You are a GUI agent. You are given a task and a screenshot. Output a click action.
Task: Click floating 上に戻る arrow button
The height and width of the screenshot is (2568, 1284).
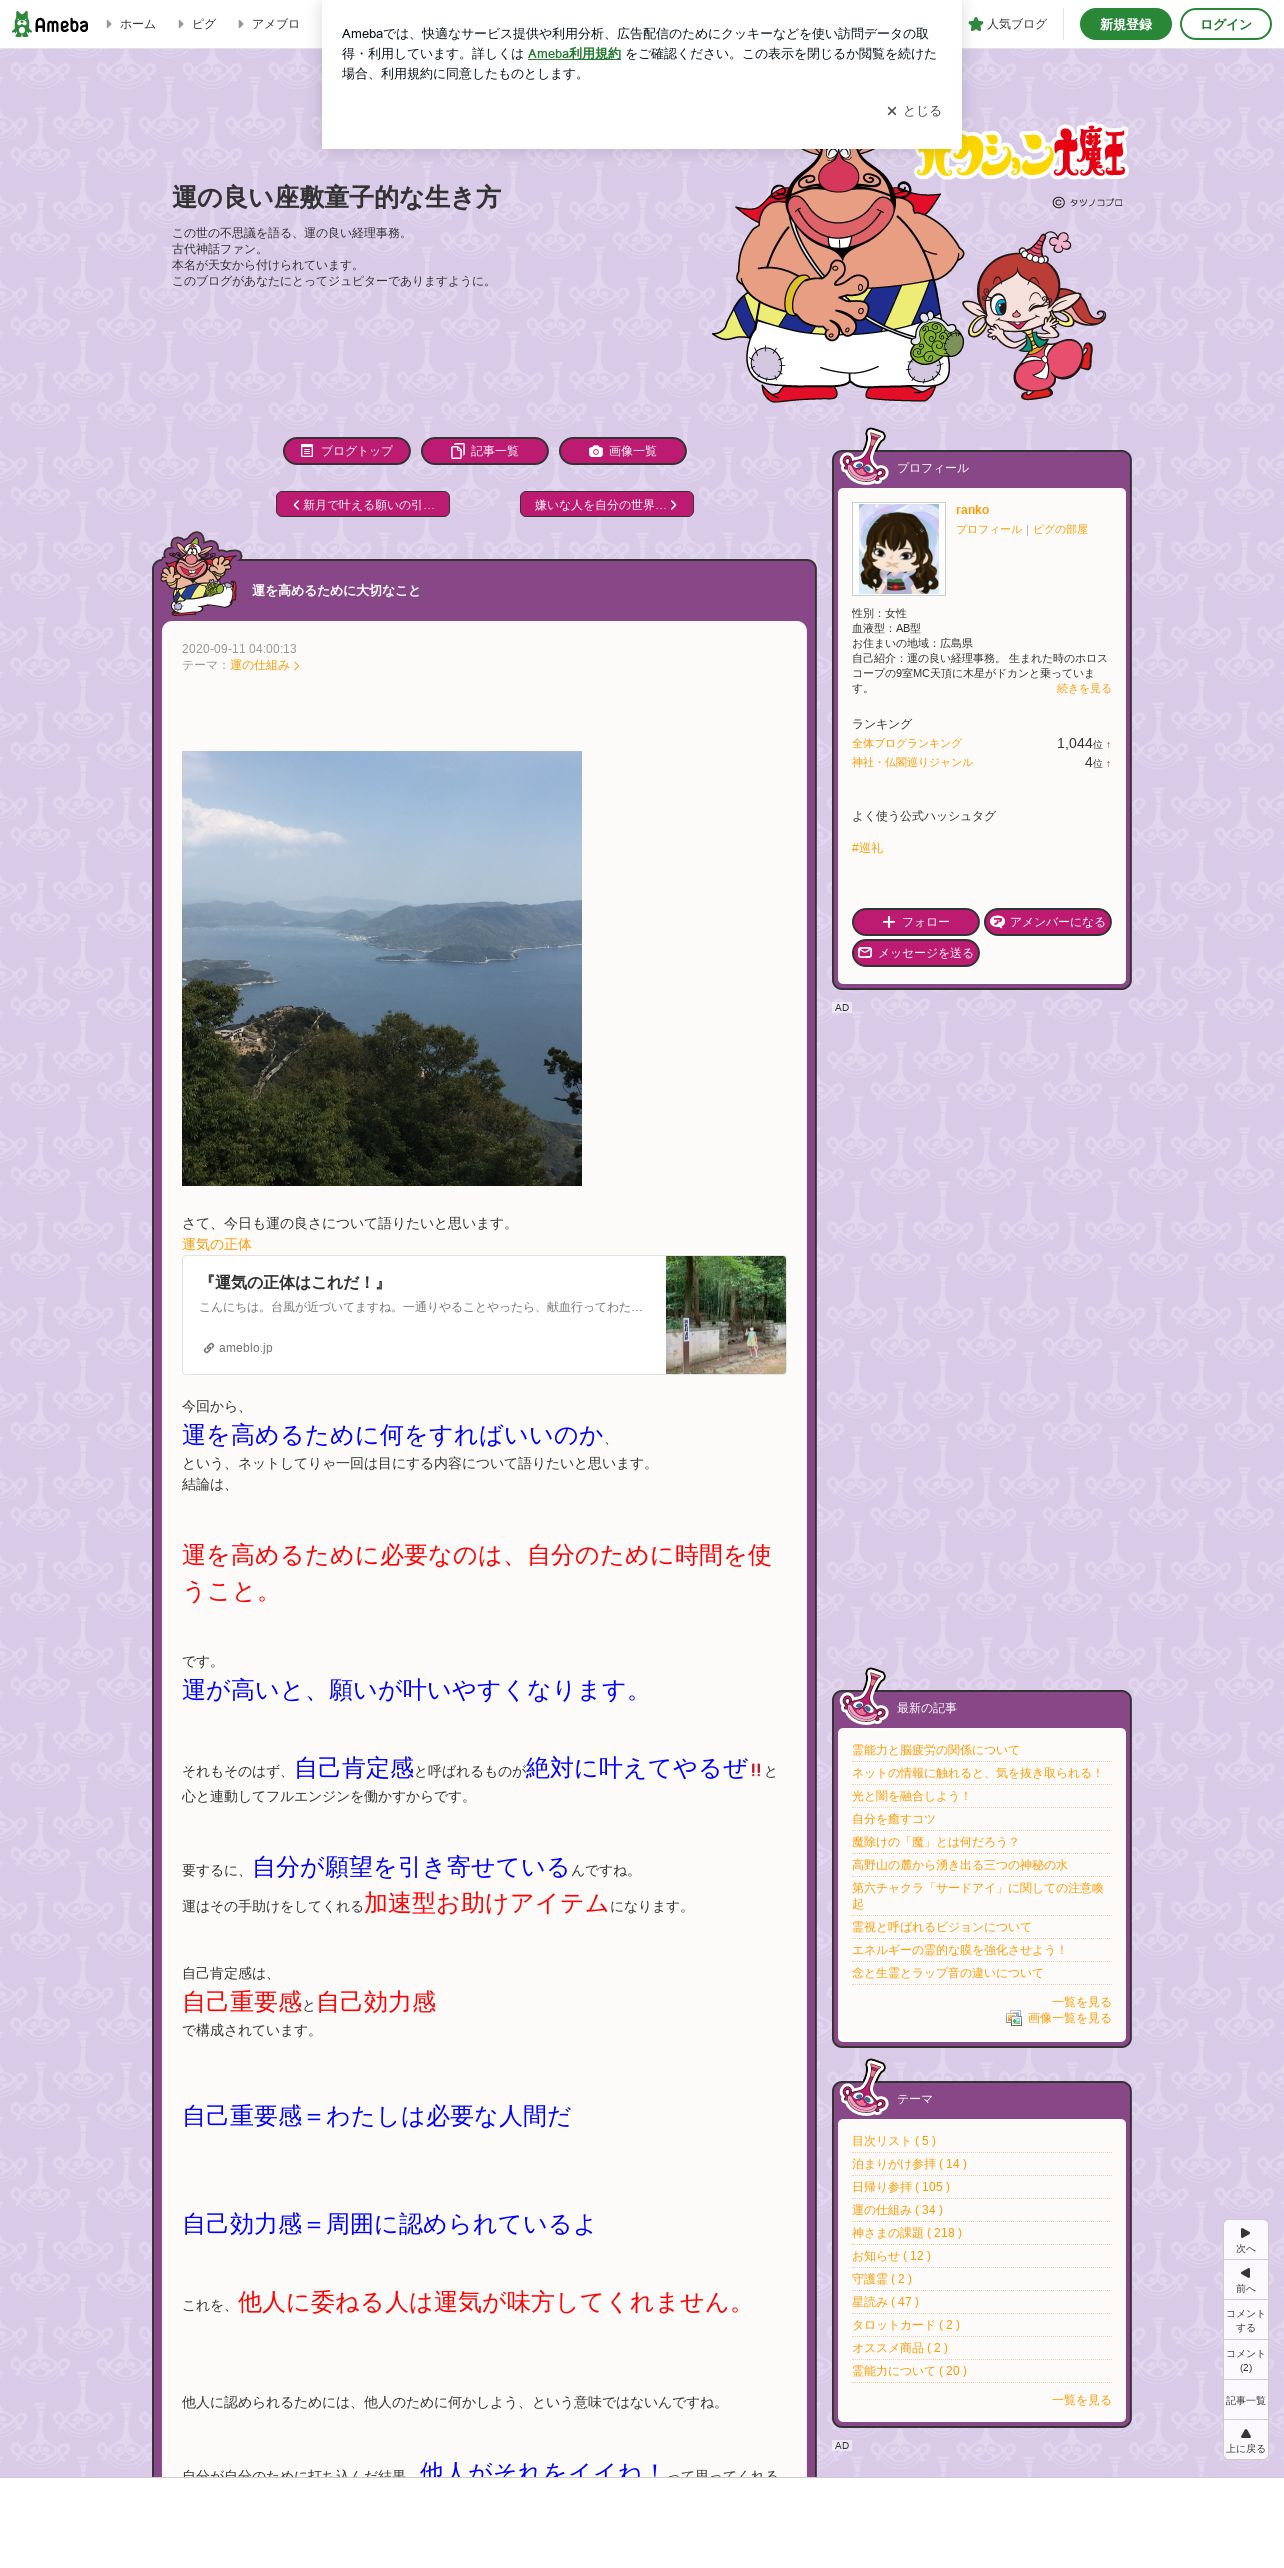coord(1245,2440)
